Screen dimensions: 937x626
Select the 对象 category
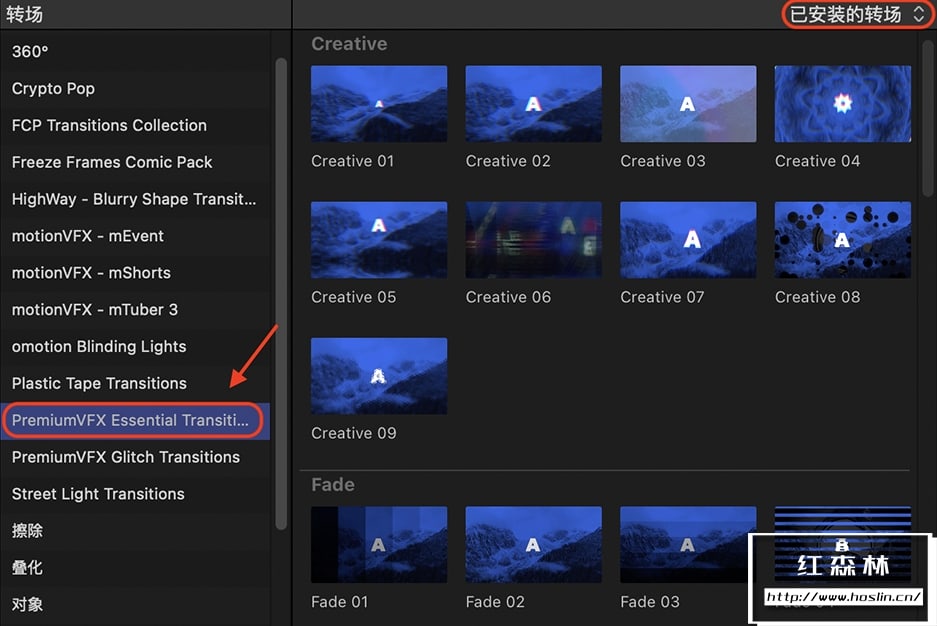pos(135,604)
